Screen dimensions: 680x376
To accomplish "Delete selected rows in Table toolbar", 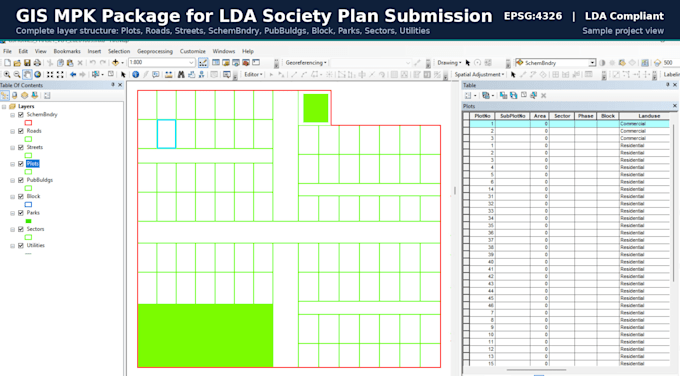I will click(543, 95).
